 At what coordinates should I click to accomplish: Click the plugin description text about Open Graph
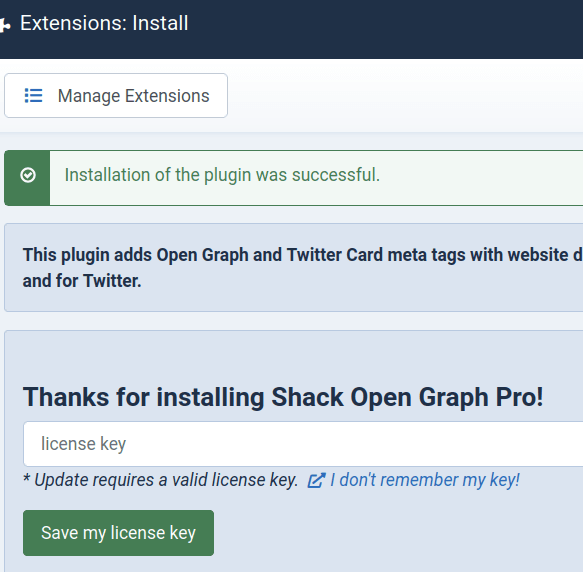[x=303, y=267]
